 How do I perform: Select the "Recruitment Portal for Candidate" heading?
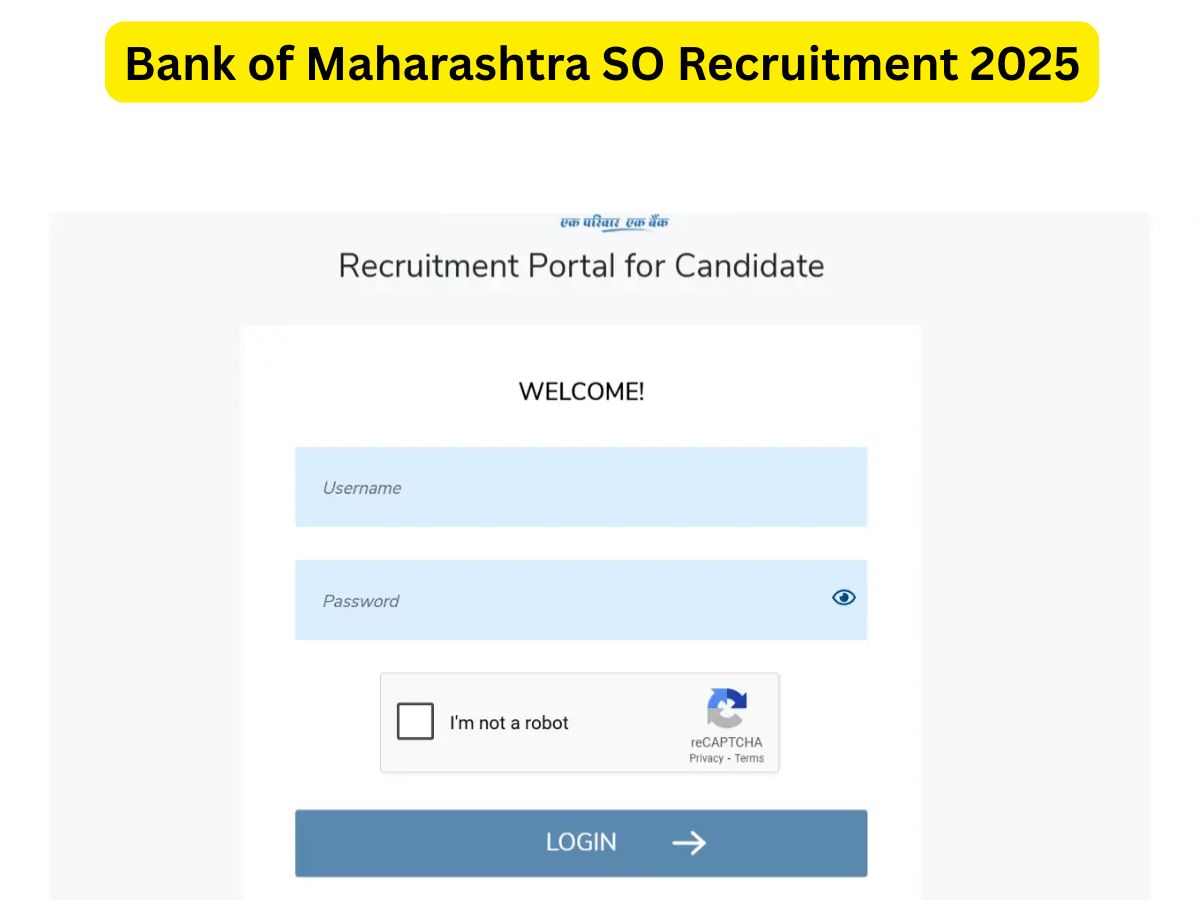581,266
